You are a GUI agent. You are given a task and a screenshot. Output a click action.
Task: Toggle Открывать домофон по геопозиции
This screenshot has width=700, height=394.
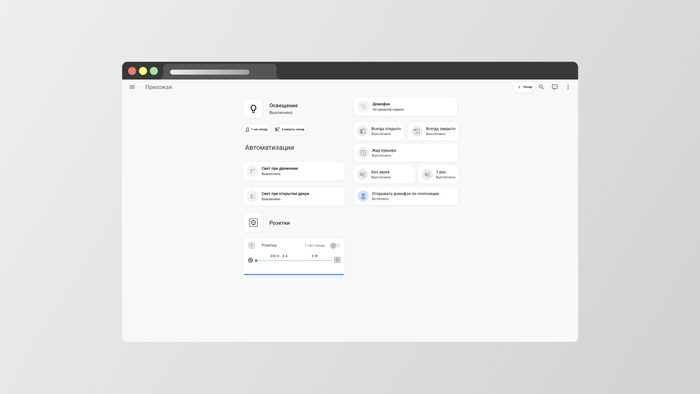(x=406, y=196)
